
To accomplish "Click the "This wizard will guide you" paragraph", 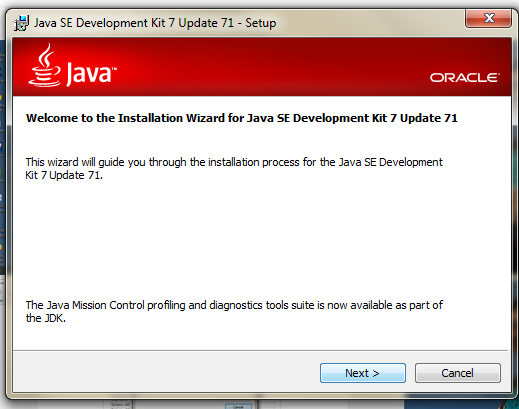I will pyautogui.click(x=234, y=168).
